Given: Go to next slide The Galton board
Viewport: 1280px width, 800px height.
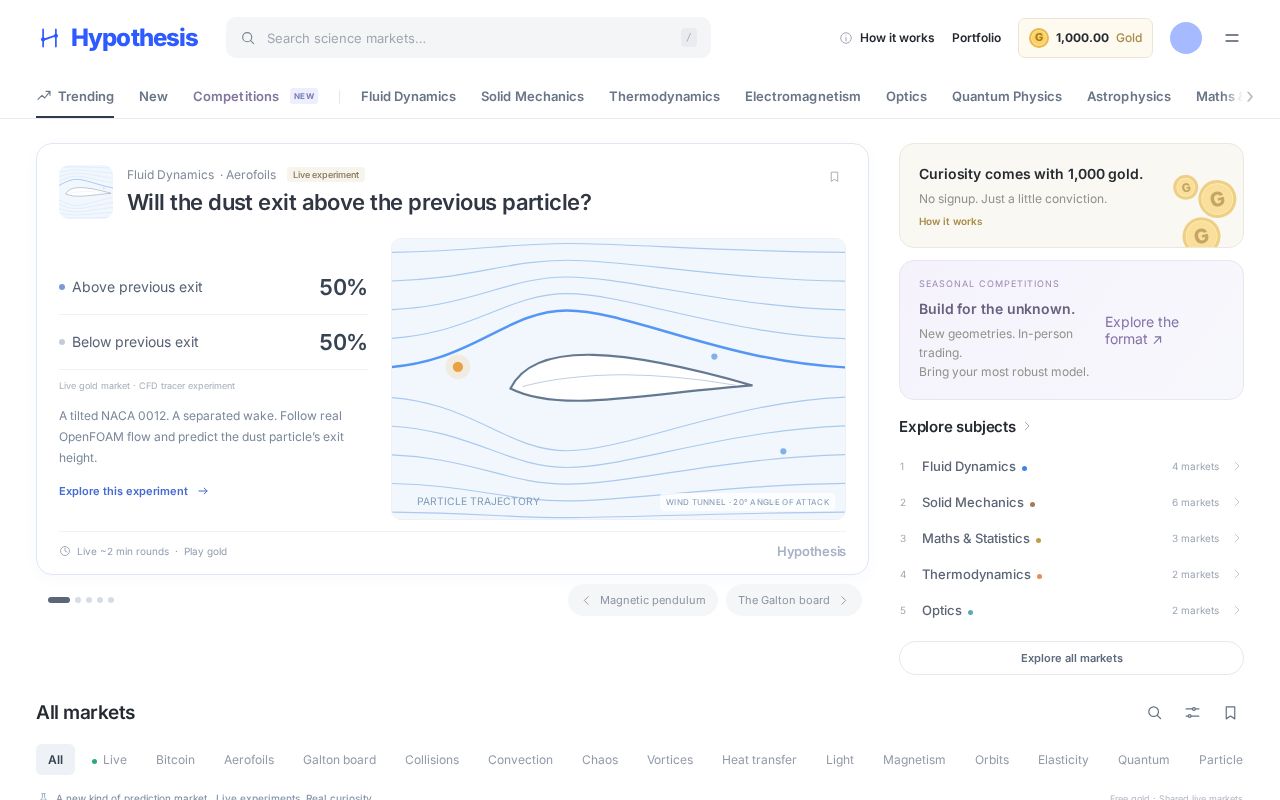Looking at the screenshot, I should [794, 600].
